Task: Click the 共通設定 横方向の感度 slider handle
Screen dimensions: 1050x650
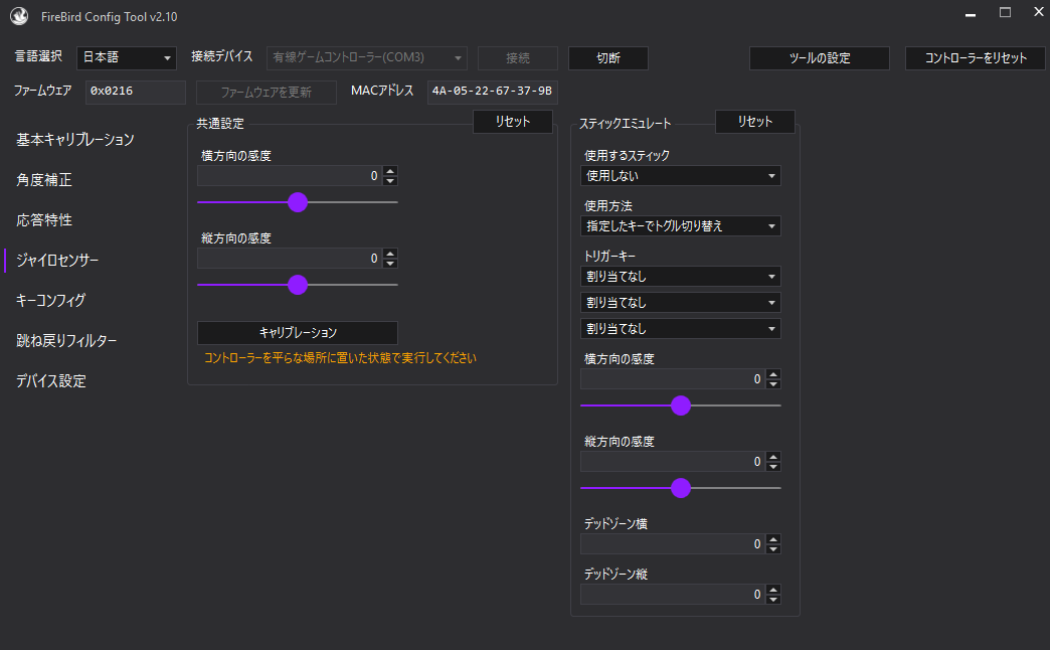Action: (x=297, y=202)
